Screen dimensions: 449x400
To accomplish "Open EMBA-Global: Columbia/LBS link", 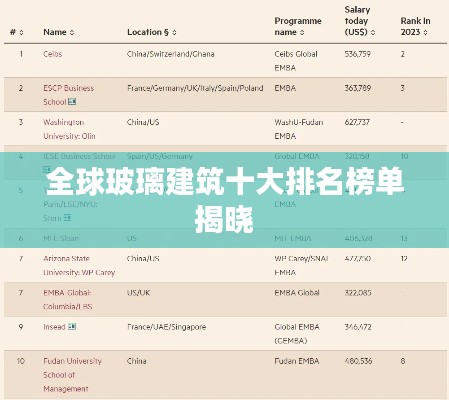I will tap(67, 299).
